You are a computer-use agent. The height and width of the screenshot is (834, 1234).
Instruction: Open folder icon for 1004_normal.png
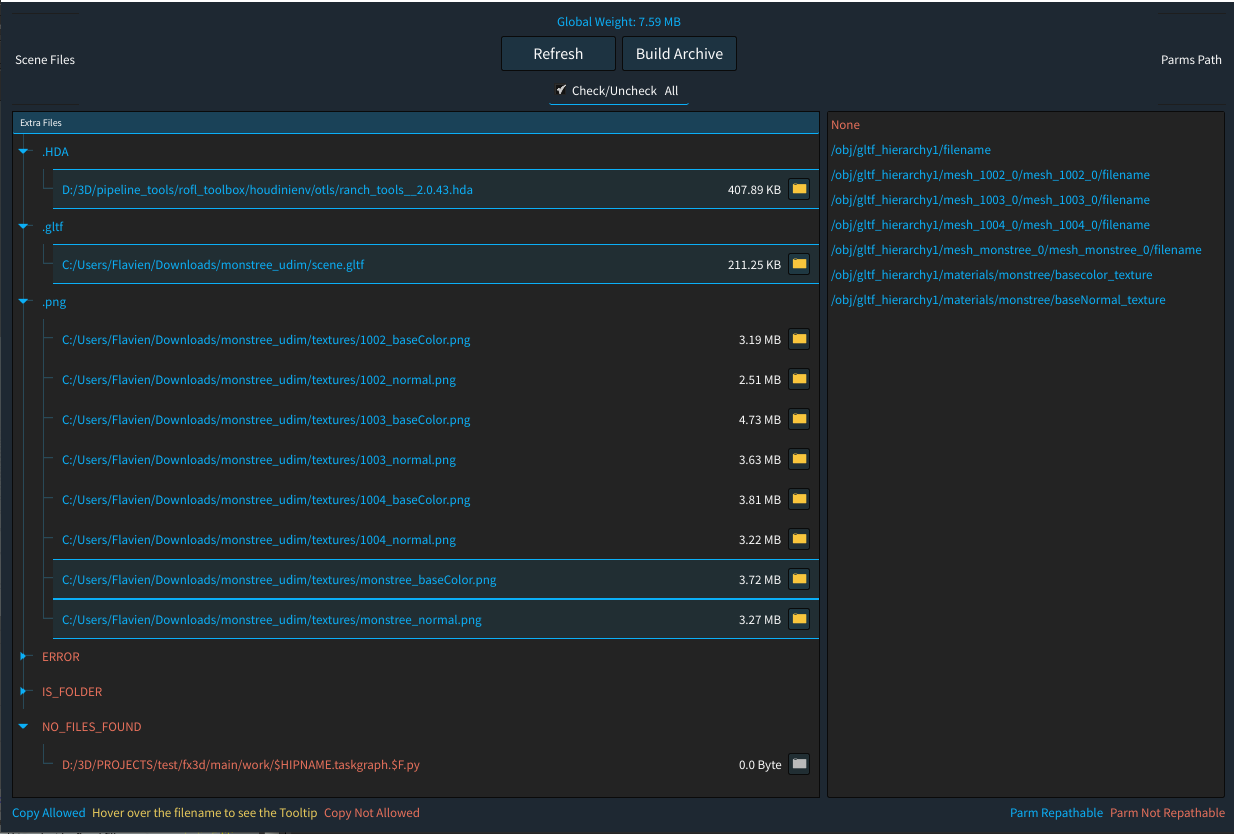[799, 539]
